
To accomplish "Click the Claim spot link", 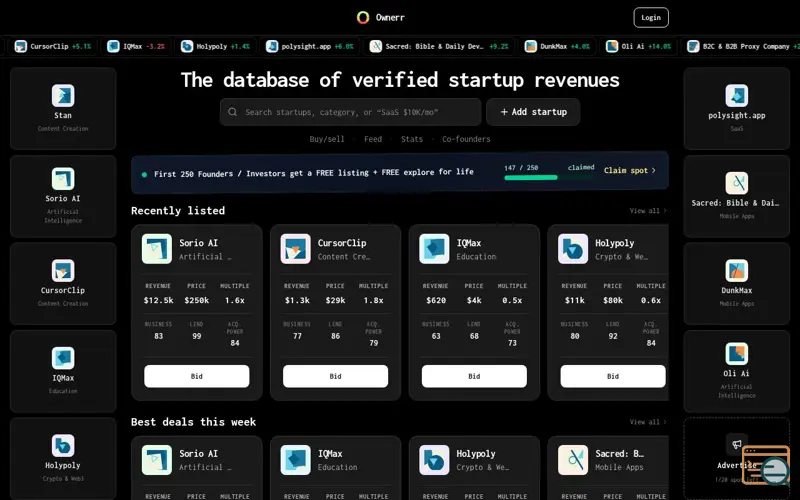I will [x=630, y=170].
